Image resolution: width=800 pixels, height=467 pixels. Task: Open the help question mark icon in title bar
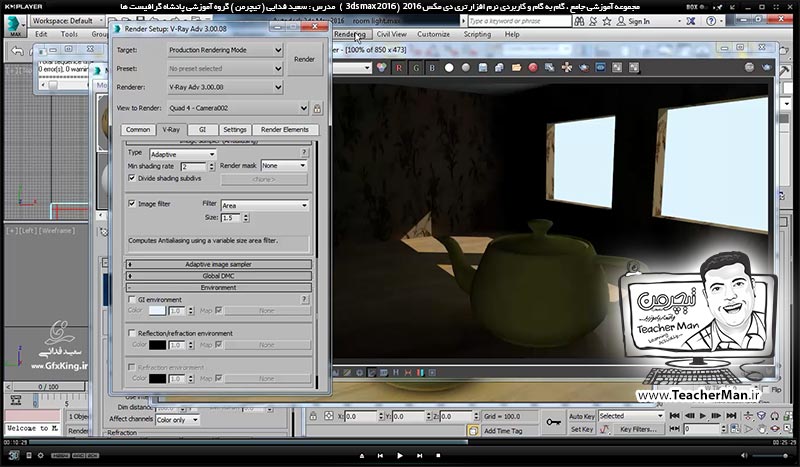pos(711,21)
